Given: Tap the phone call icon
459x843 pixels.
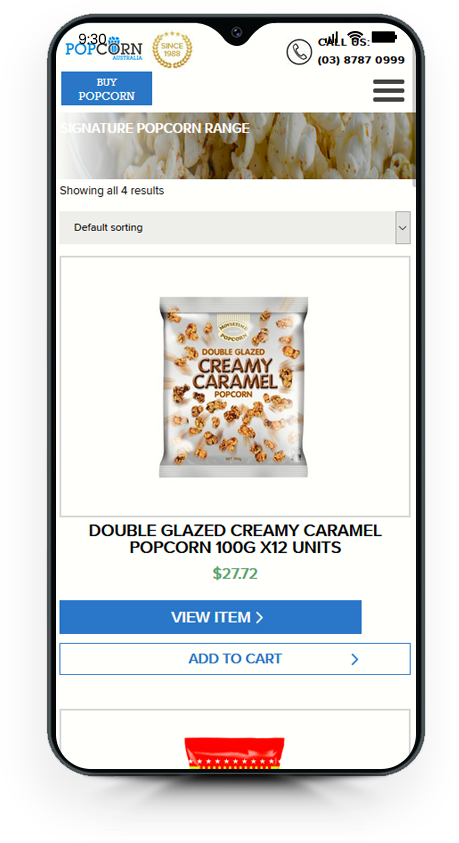Looking at the screenshot, I should (x=299, y=52).
